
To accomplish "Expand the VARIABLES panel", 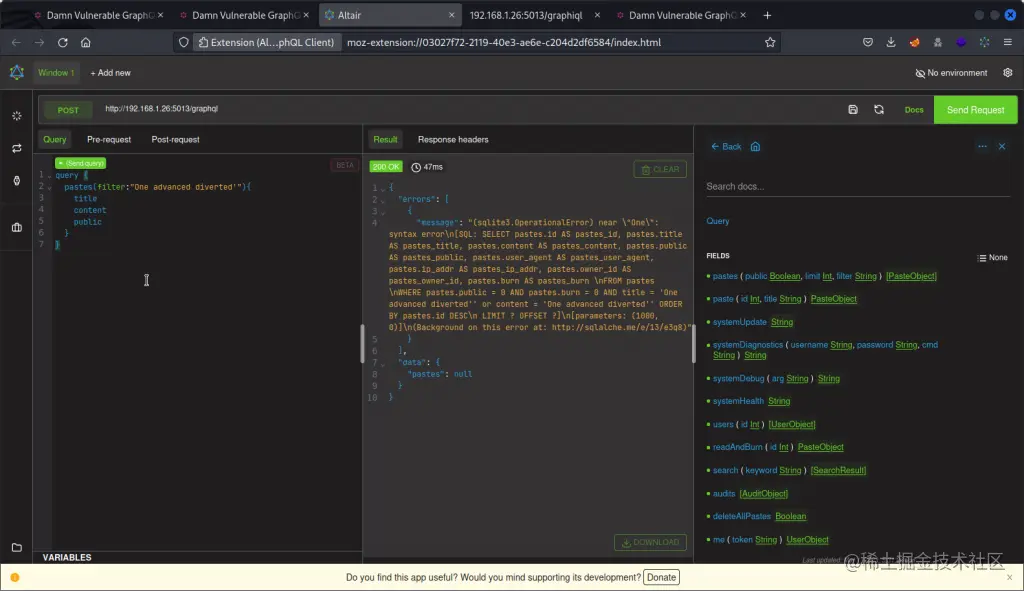I will (67, 557).
